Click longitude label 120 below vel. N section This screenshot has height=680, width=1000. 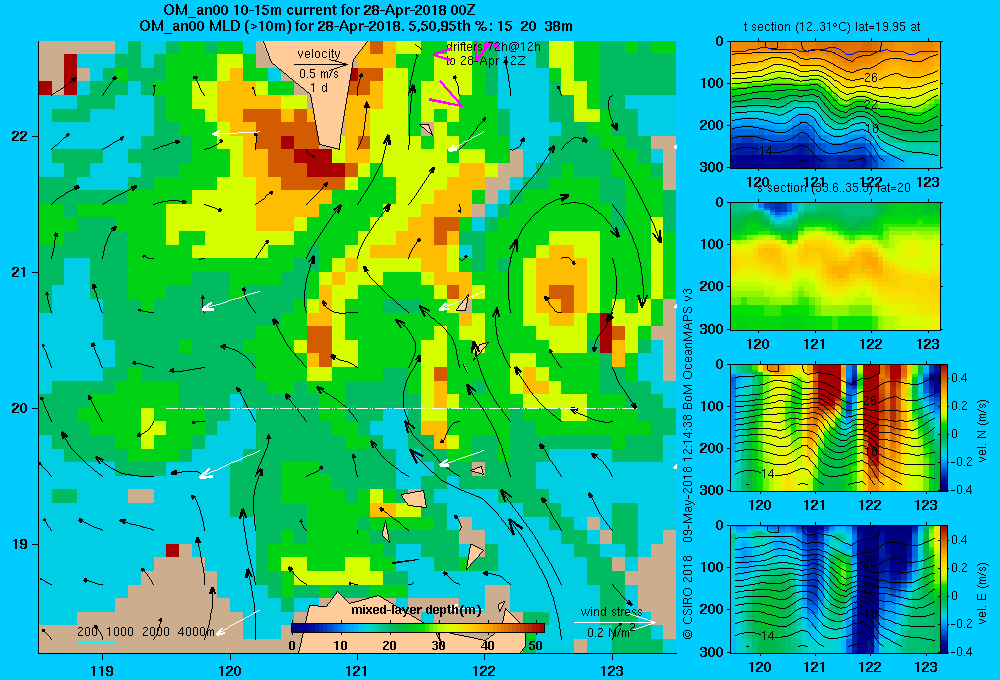[759, 505]
